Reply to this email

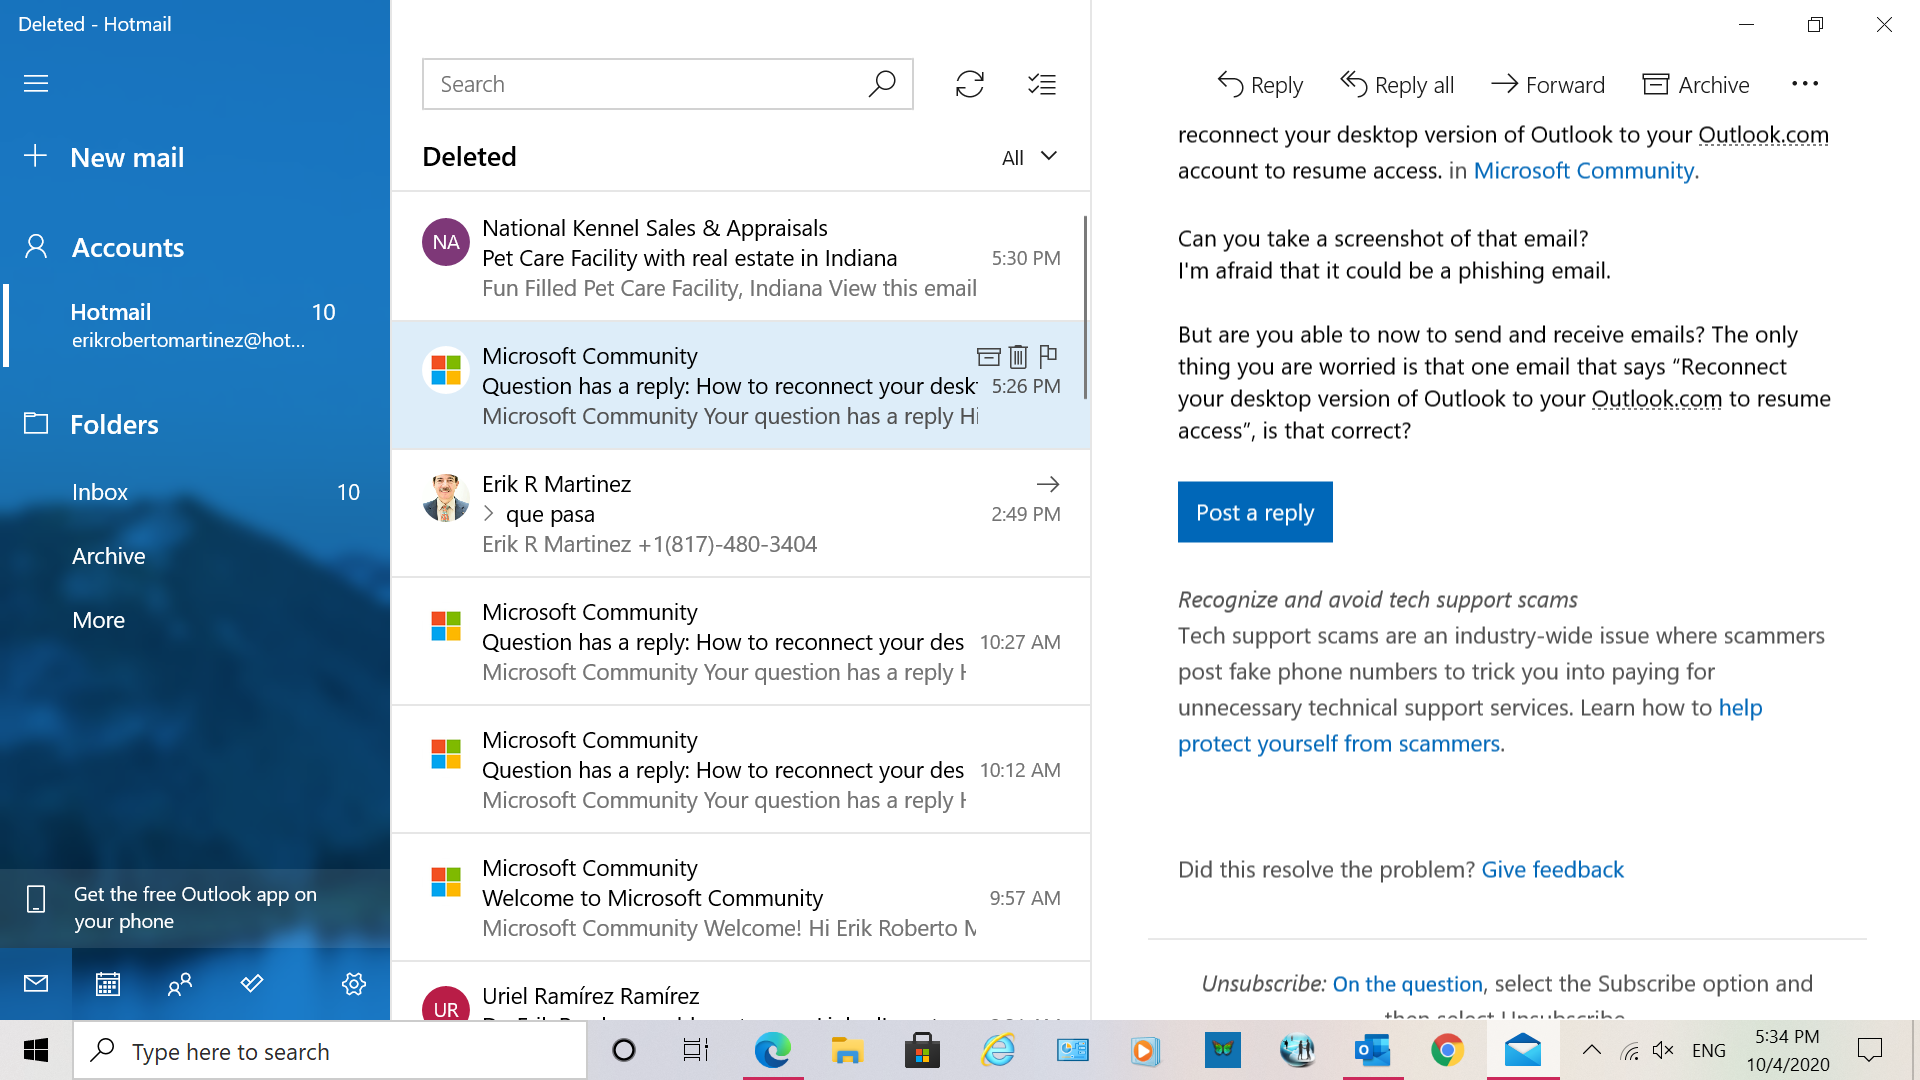1260,85
